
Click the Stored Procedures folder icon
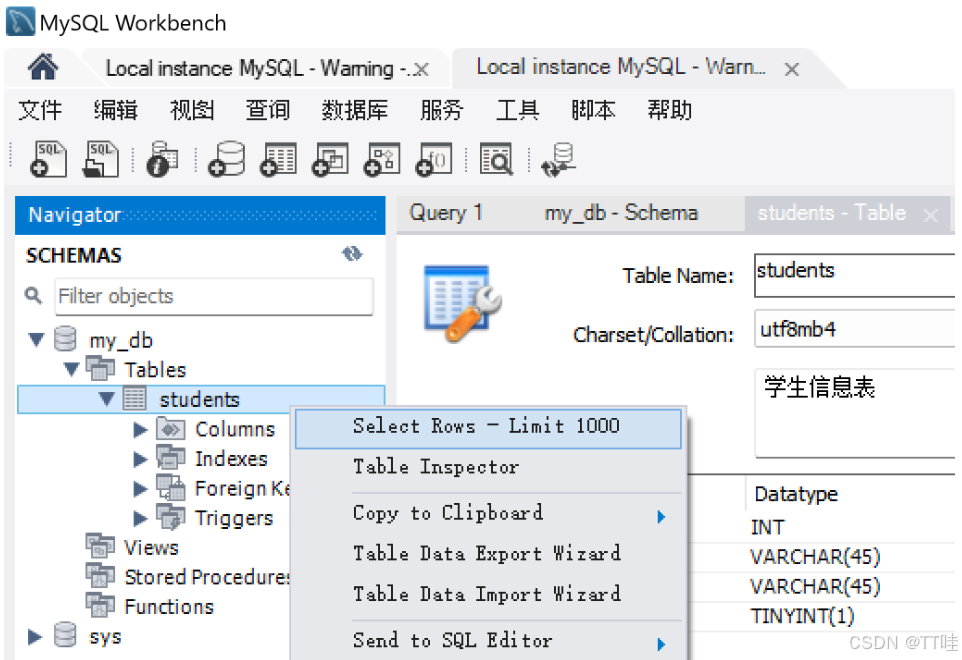point(100,575)
